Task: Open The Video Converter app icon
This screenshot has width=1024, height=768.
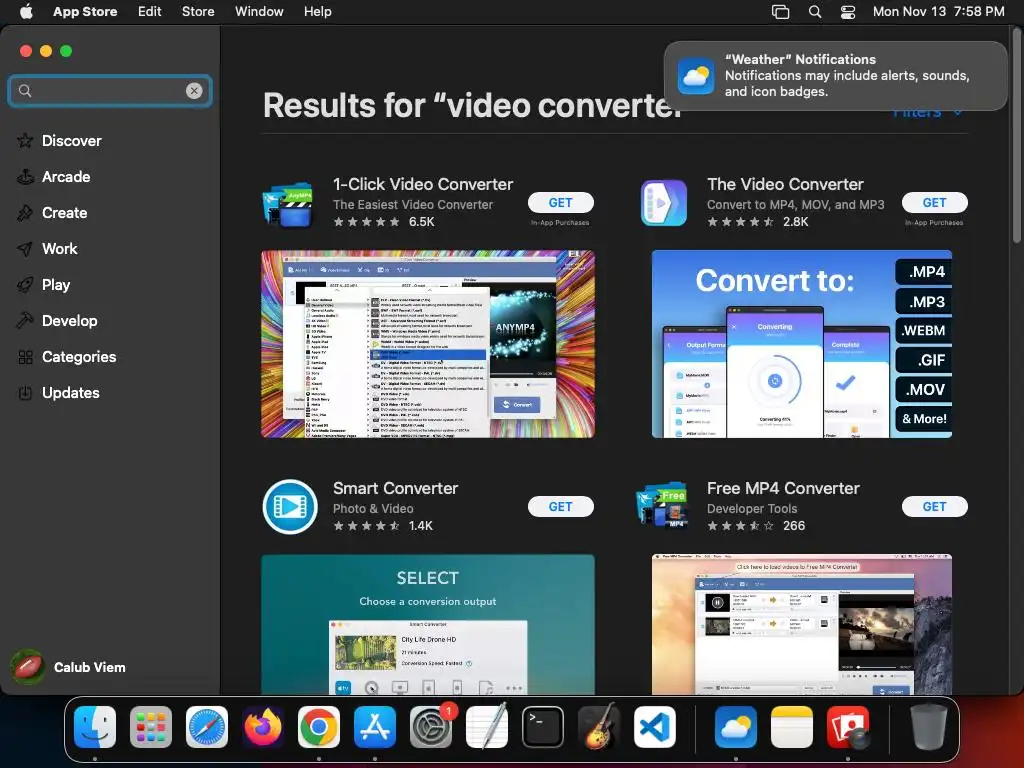Action: [664, 203]
